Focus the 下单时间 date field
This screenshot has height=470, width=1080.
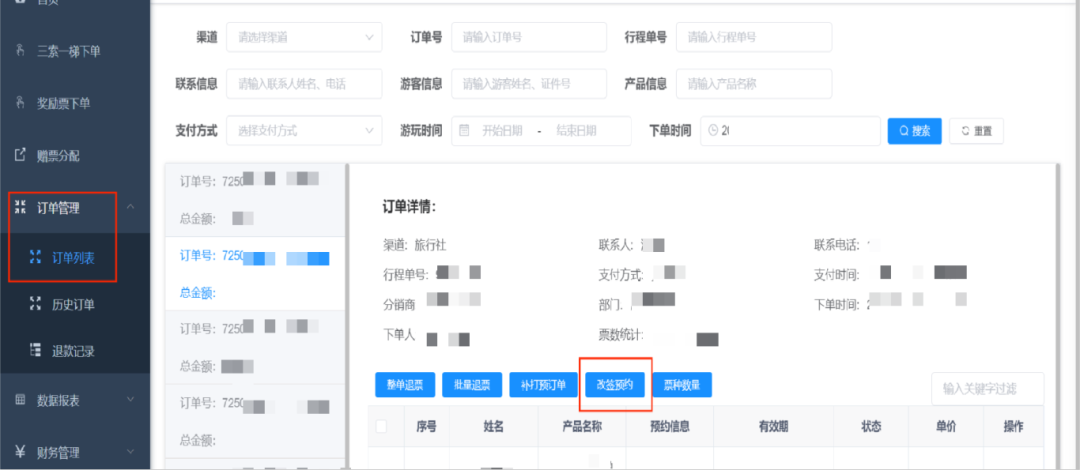[790, 131]
